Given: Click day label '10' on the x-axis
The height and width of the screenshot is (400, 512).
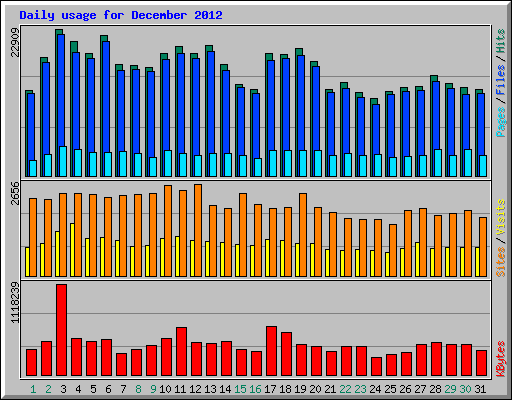Looking at the screenshot, I should [165, 389].
